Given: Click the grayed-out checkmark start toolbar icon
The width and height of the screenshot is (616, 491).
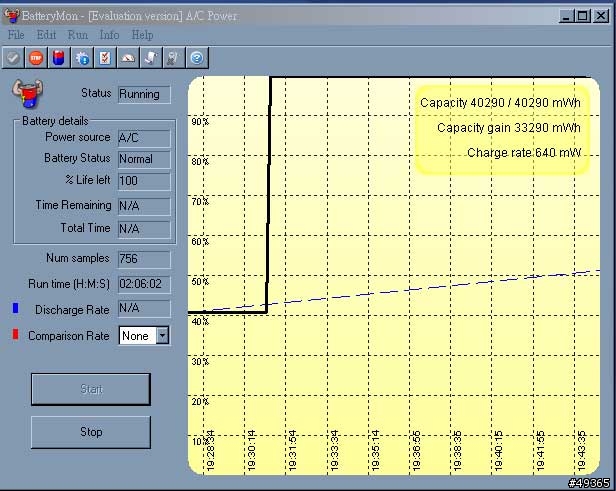Looking at the screenshot, I should pyautogui.click(x=13, y=58).
